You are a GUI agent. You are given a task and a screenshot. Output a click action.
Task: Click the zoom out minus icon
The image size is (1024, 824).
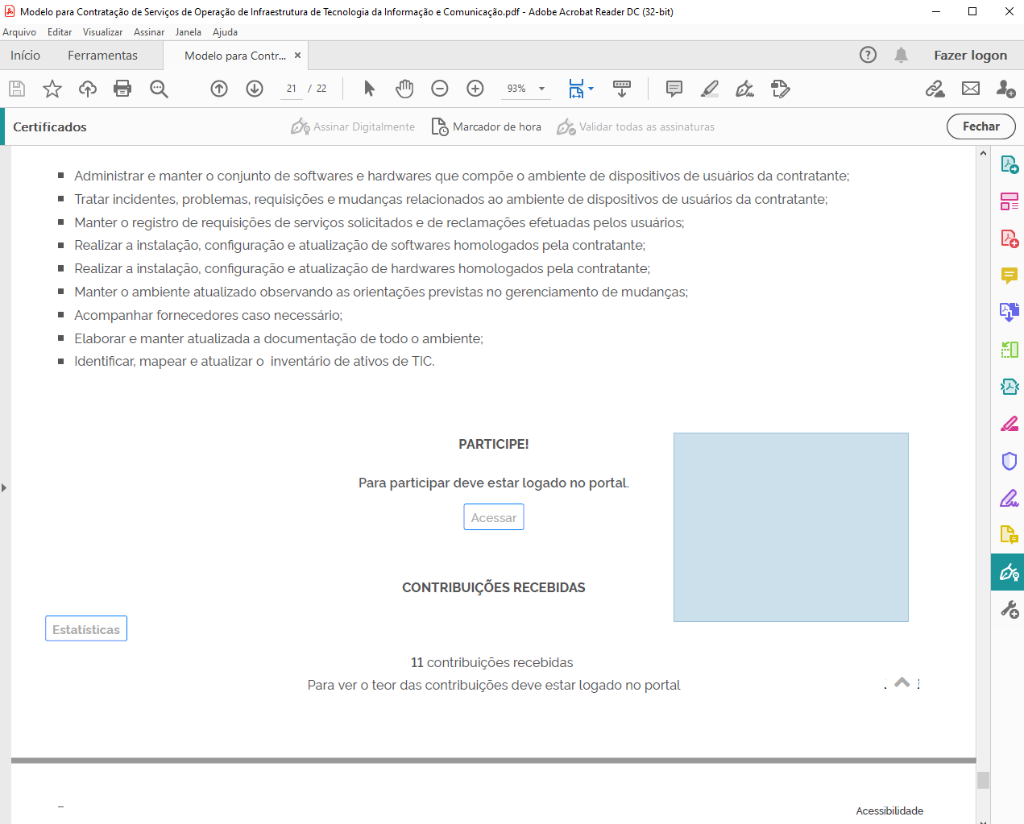pos(440,89)
